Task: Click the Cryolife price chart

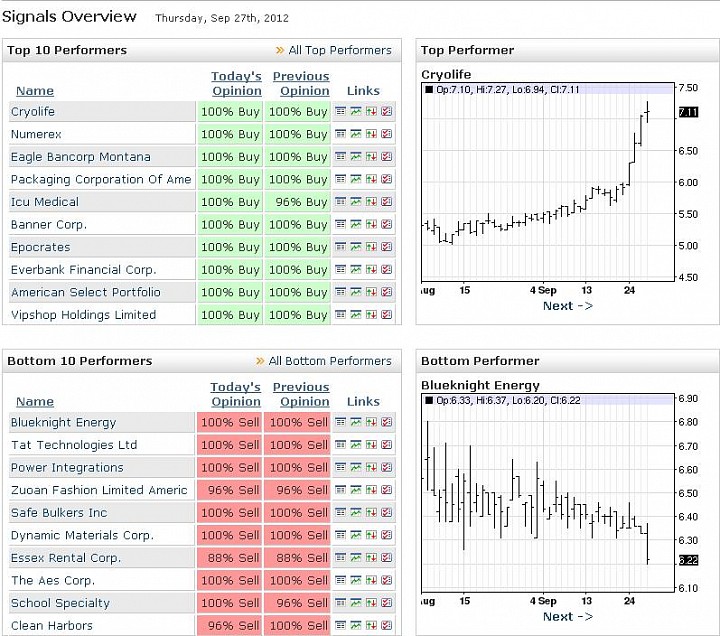Action: coord(548,183)
